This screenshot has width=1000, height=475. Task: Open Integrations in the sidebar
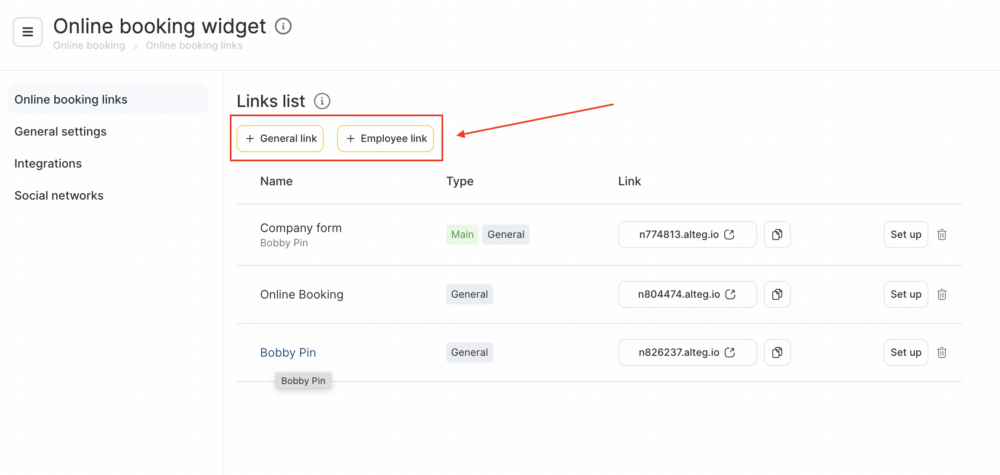click(x=48, y=163)
